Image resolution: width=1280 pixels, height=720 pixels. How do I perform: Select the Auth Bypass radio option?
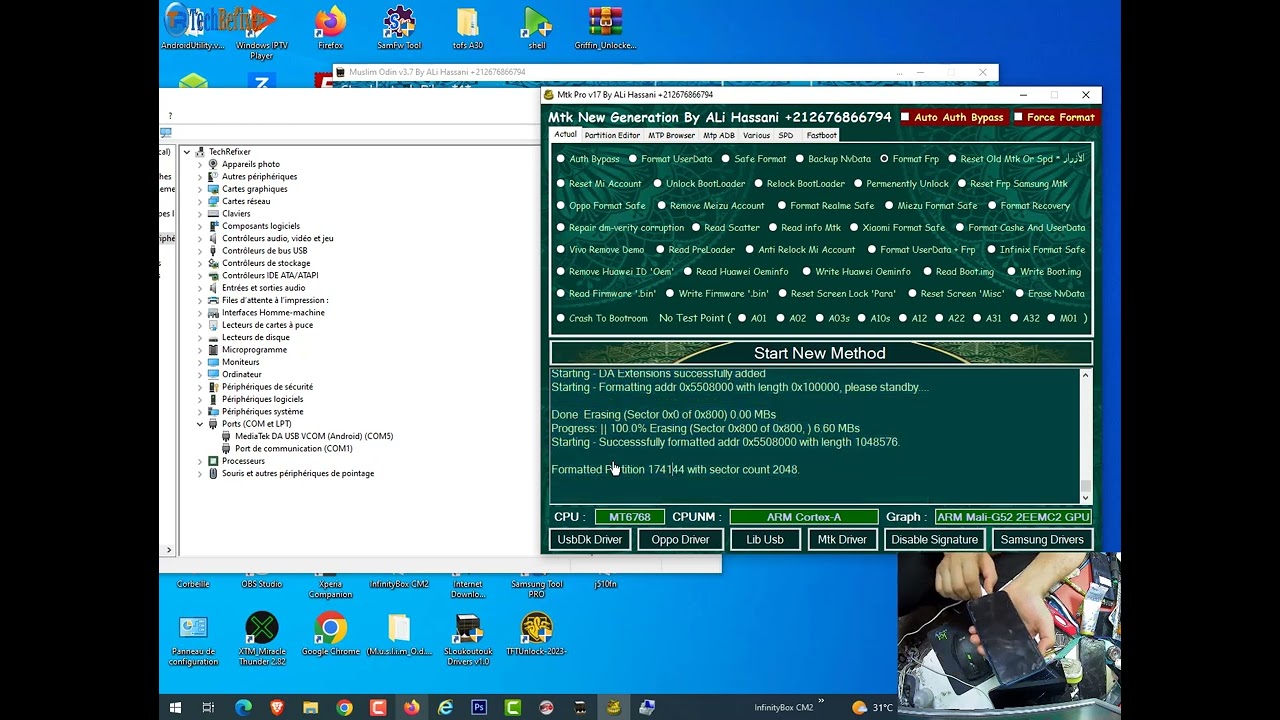[x=561, y=159]
